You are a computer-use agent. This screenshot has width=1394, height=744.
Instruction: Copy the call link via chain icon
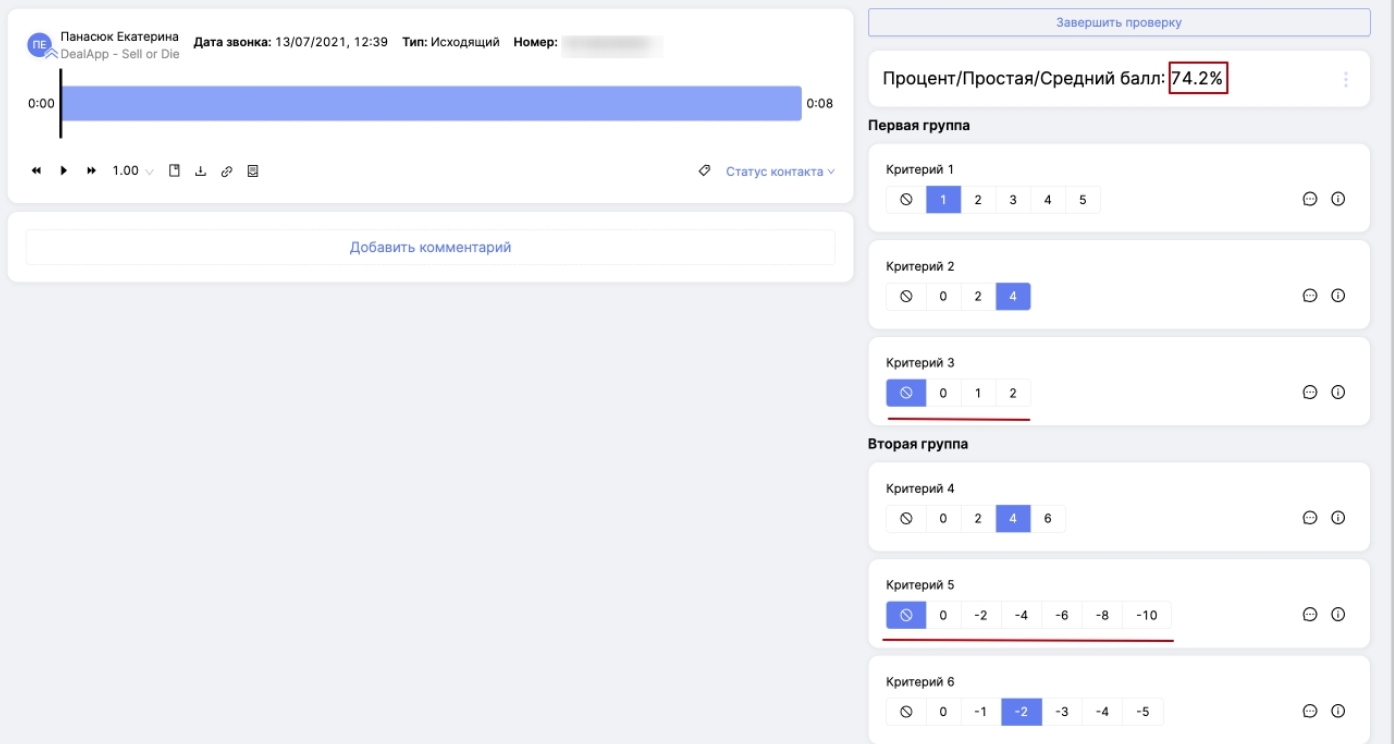(x=226, y=171)
